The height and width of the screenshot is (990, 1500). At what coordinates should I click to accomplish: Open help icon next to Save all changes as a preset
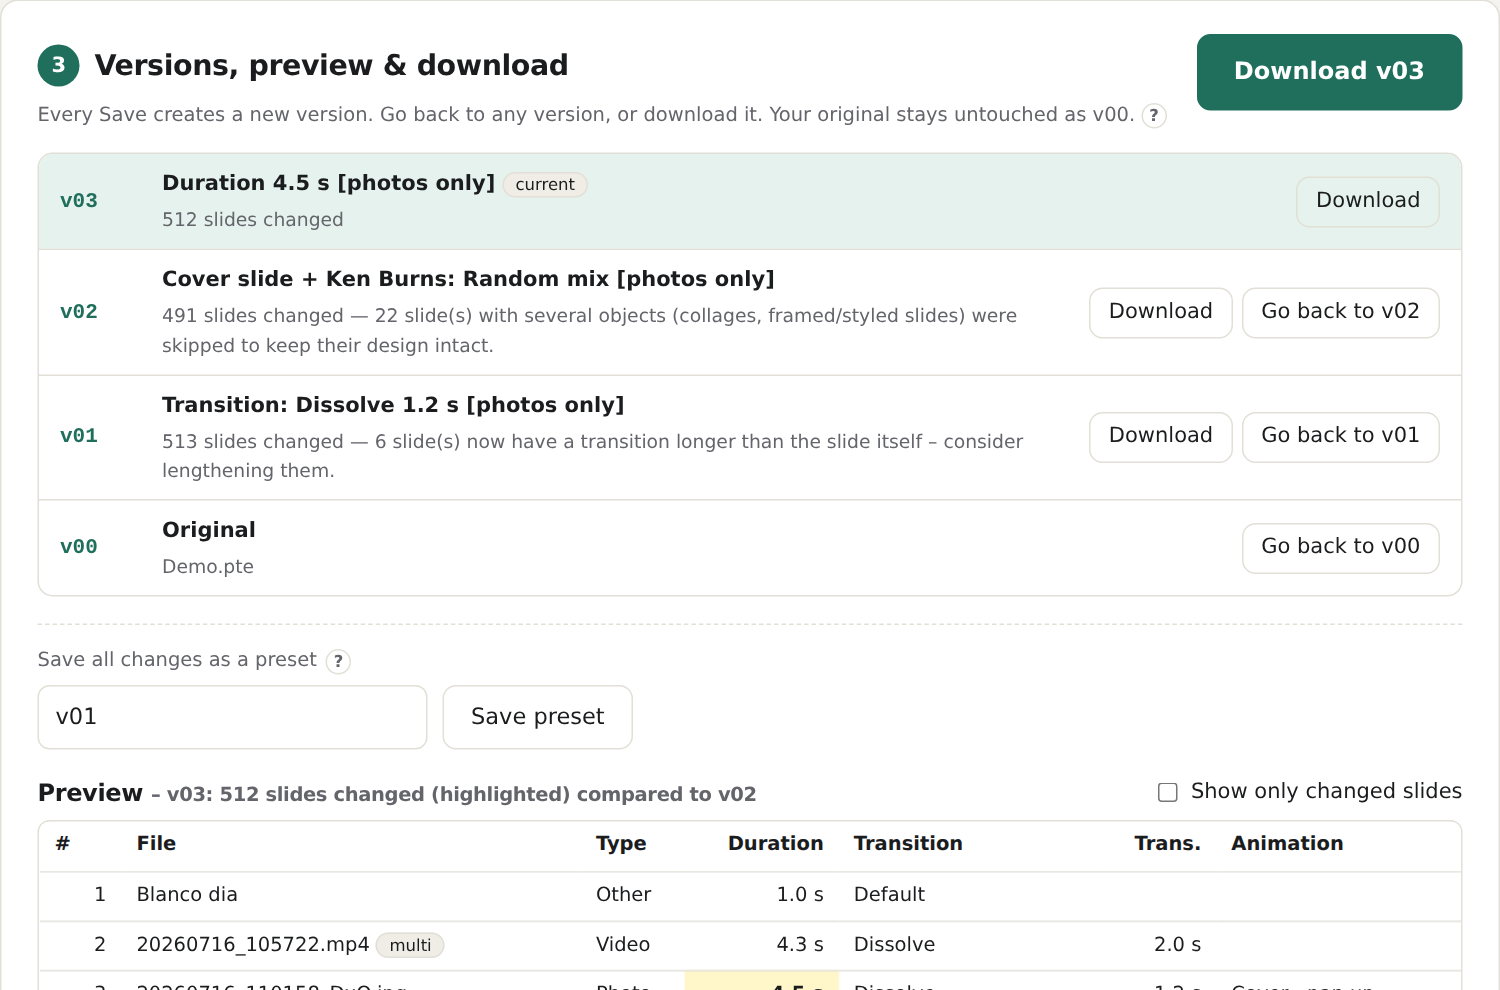[x=338, y=661]
